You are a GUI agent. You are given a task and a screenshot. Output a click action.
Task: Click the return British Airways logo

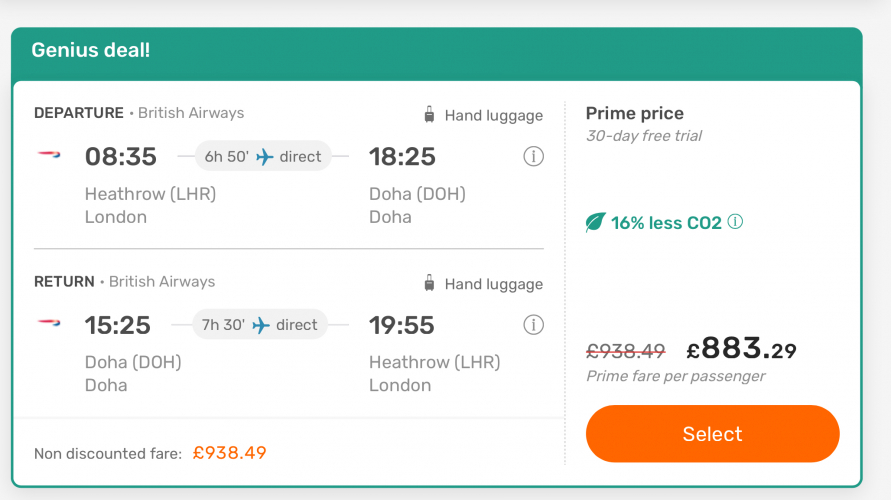tap(49, 325)
